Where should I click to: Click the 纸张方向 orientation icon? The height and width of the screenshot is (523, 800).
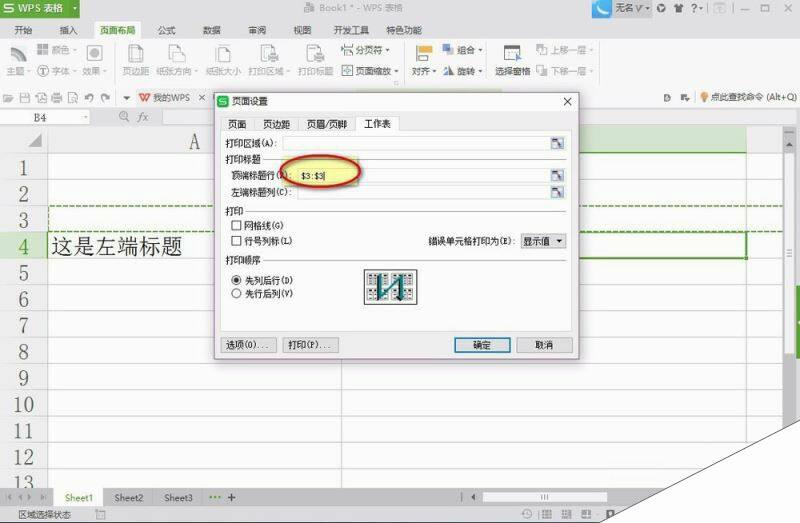[177, 54]
